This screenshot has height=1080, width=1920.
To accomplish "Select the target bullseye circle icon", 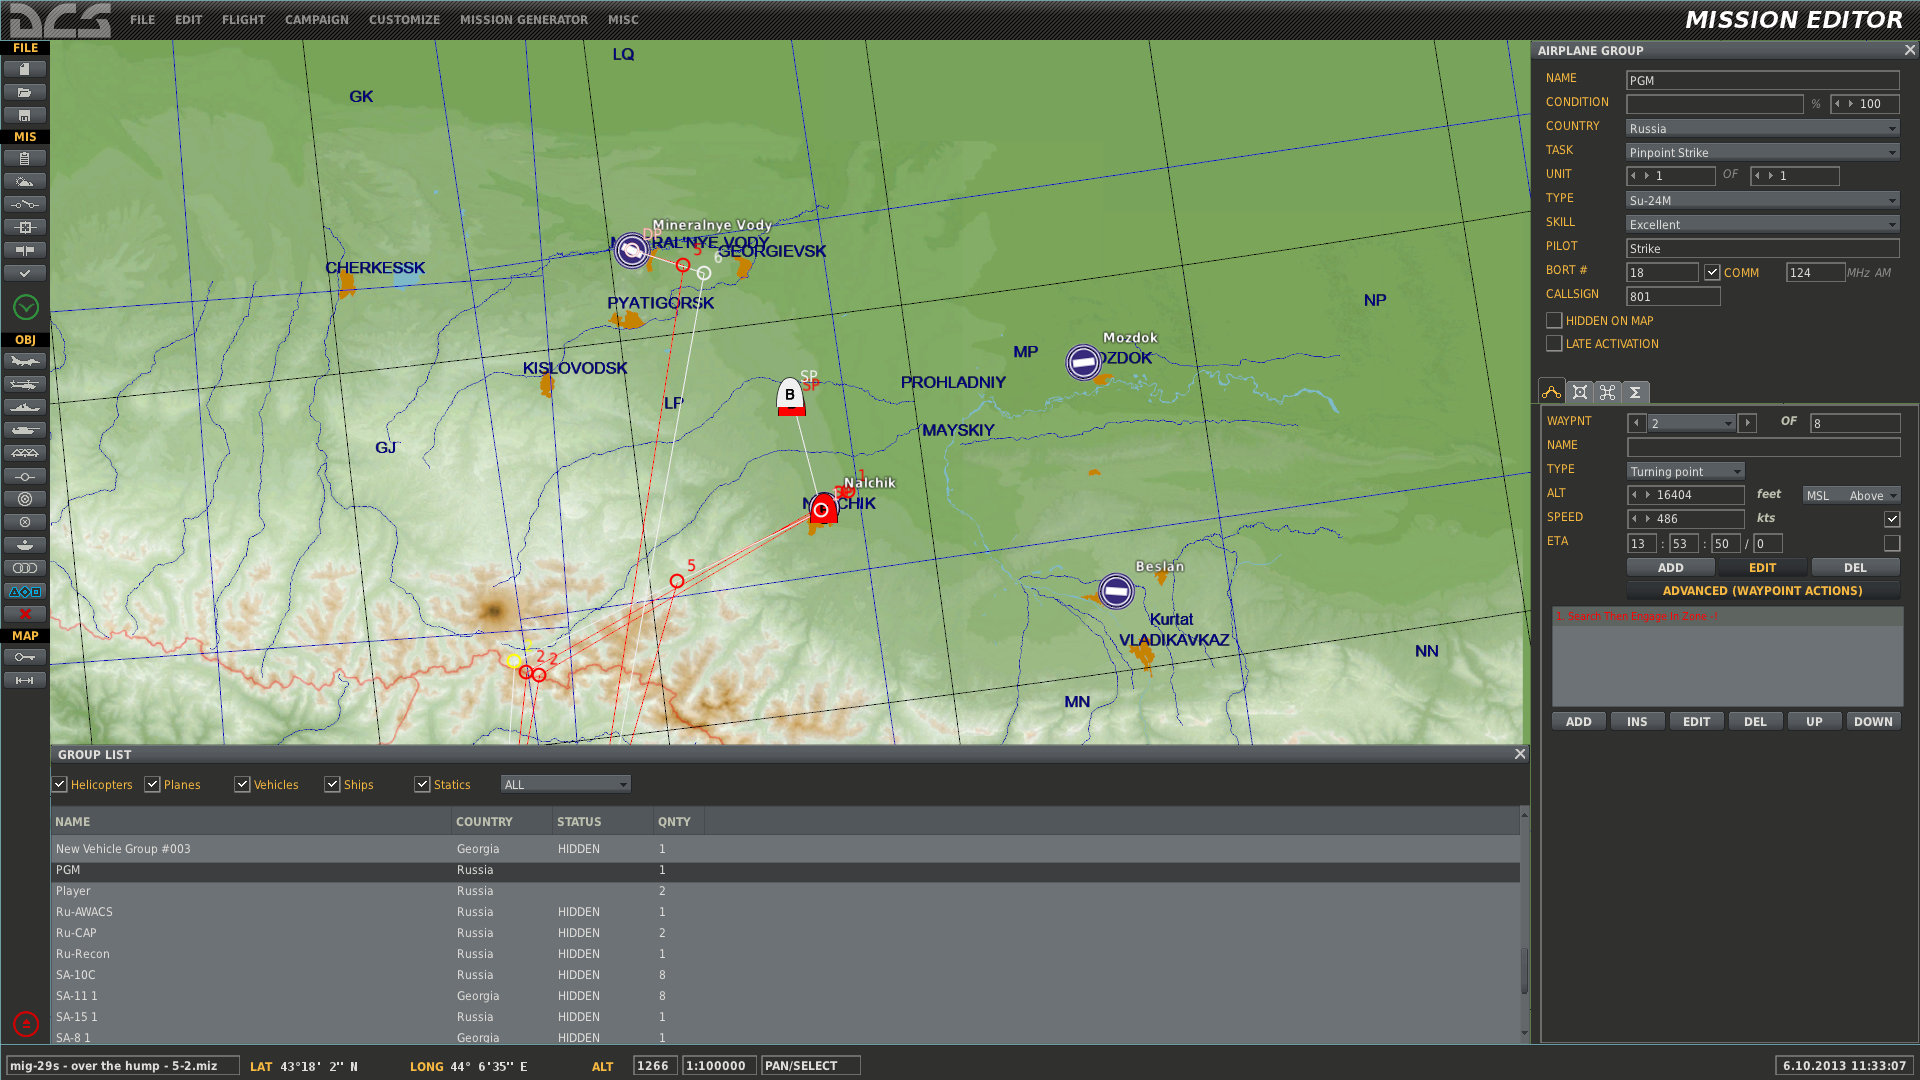I will pos(25,499).
